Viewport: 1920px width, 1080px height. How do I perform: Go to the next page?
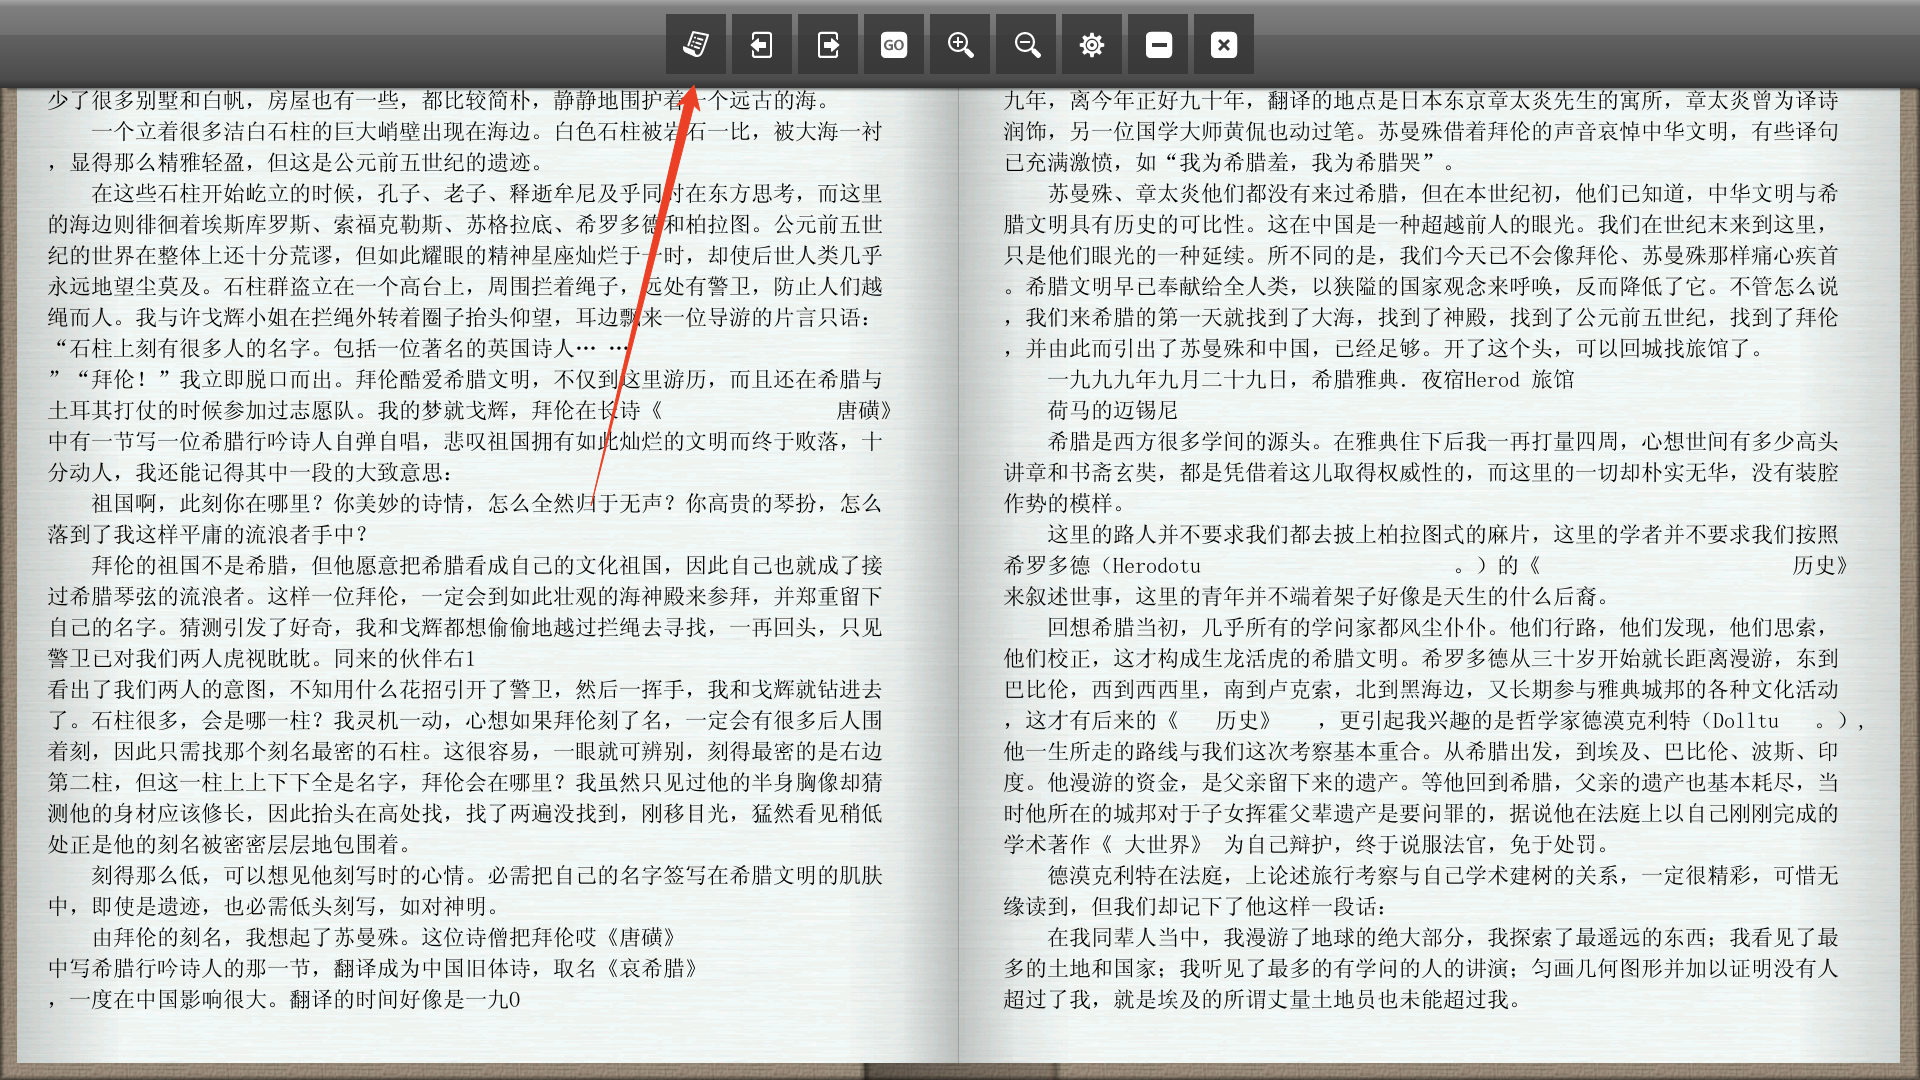pos(827,44)
